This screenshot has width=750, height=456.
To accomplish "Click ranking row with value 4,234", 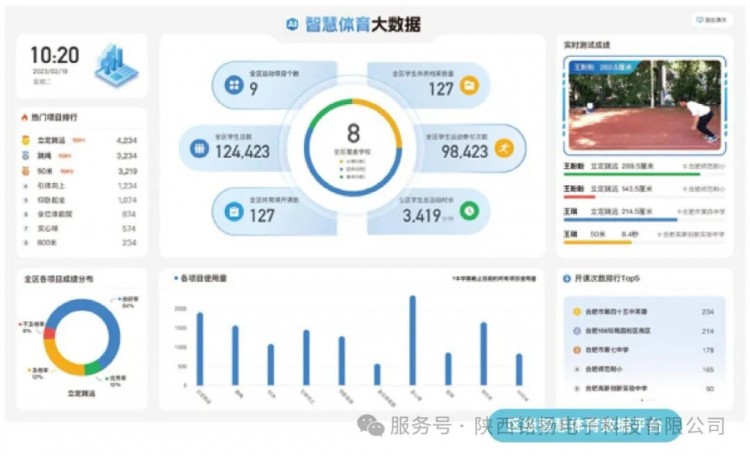I will [79, 140].
